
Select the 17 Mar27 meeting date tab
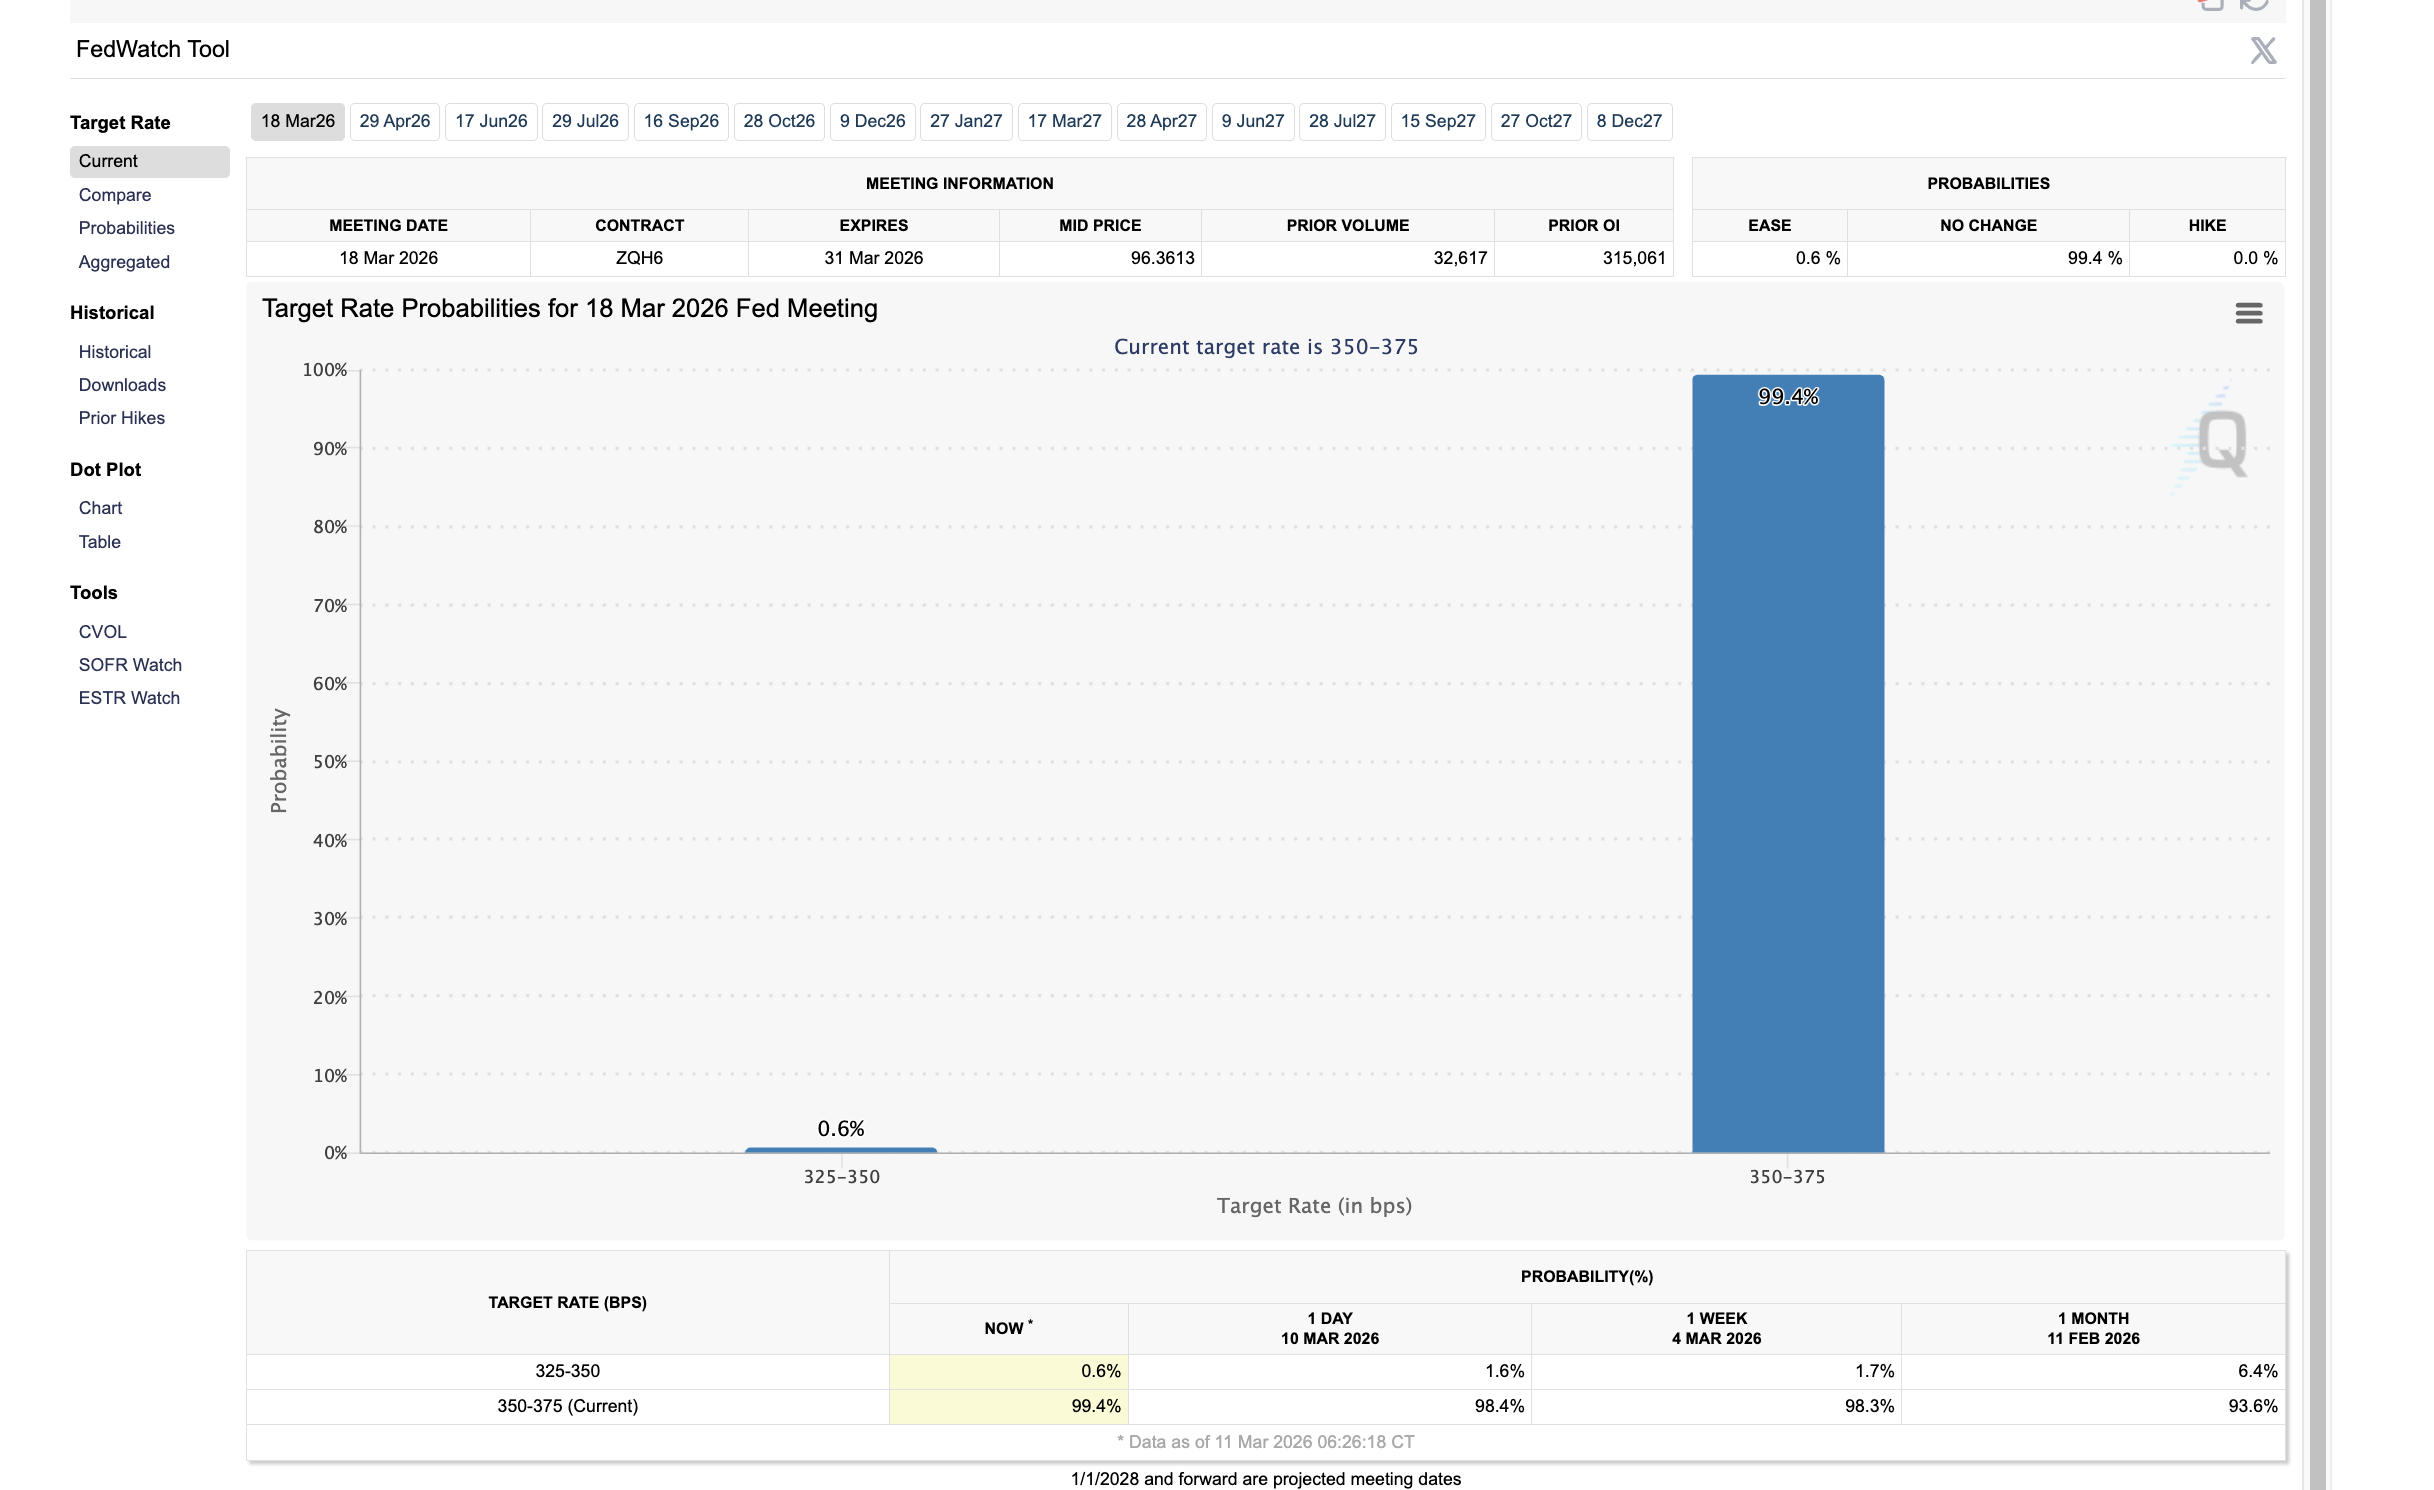click(x=1064, y=121)
